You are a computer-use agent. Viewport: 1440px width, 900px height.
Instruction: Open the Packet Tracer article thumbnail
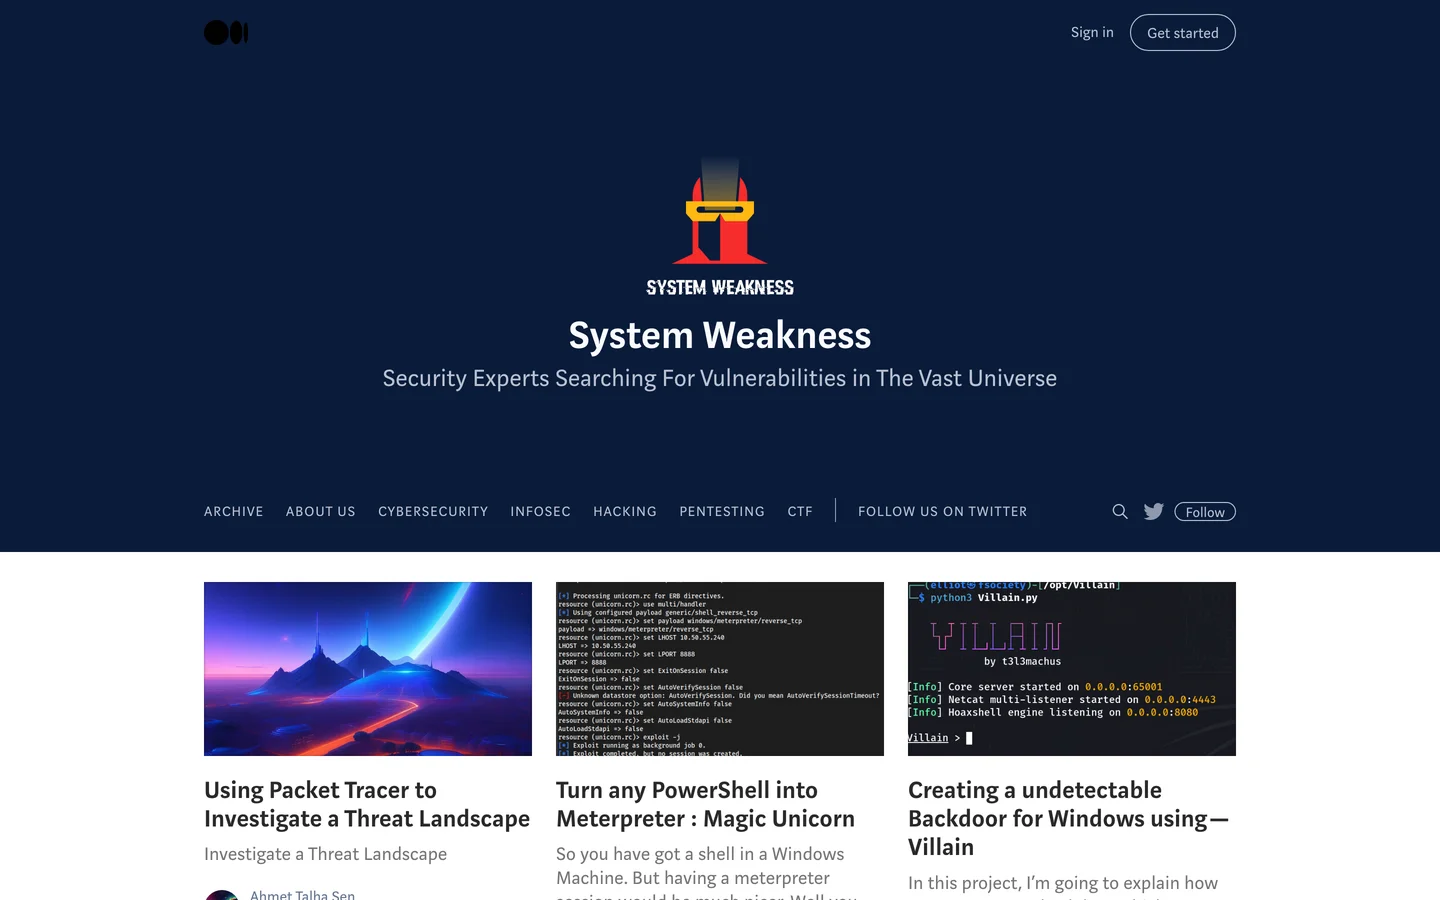tap(368, 668)
